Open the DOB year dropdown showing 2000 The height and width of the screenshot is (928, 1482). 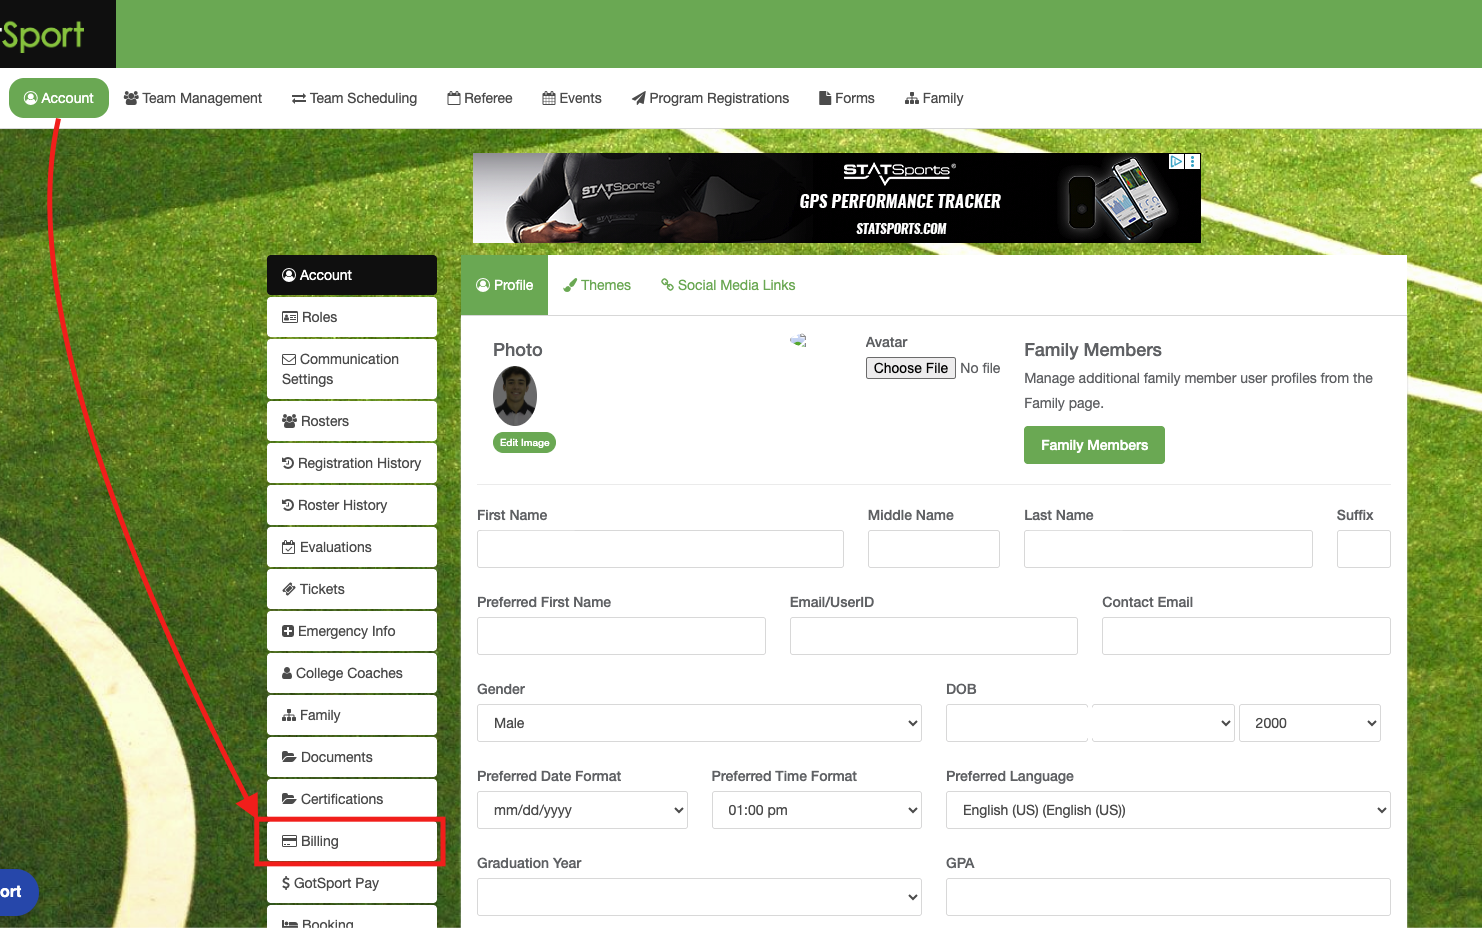point(1310,723)
